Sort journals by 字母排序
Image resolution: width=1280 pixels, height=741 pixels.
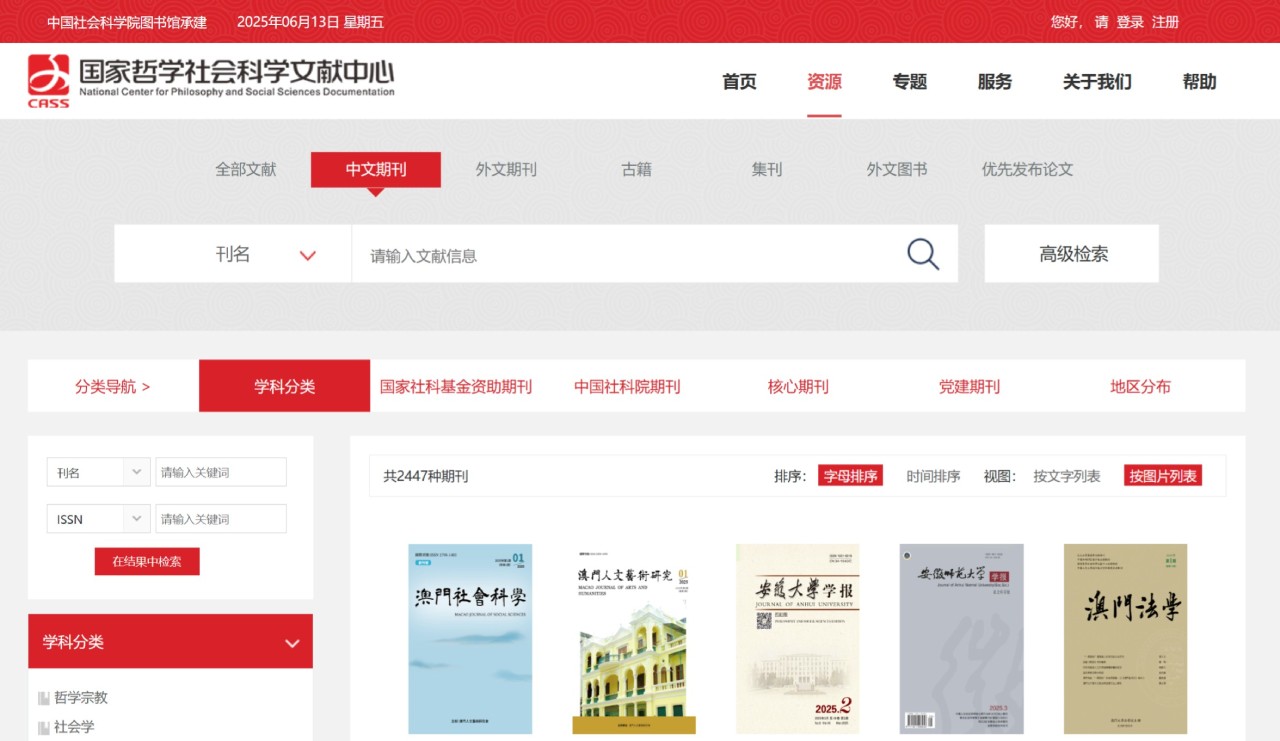[x=850, y=476]
